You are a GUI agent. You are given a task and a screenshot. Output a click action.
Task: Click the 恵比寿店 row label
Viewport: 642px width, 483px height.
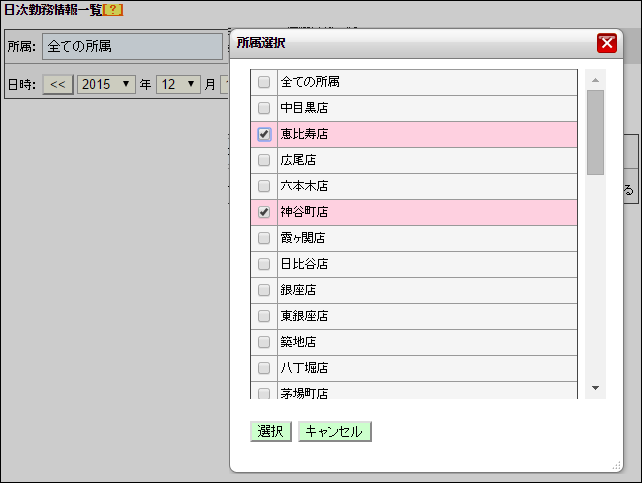tap(304, 134)
